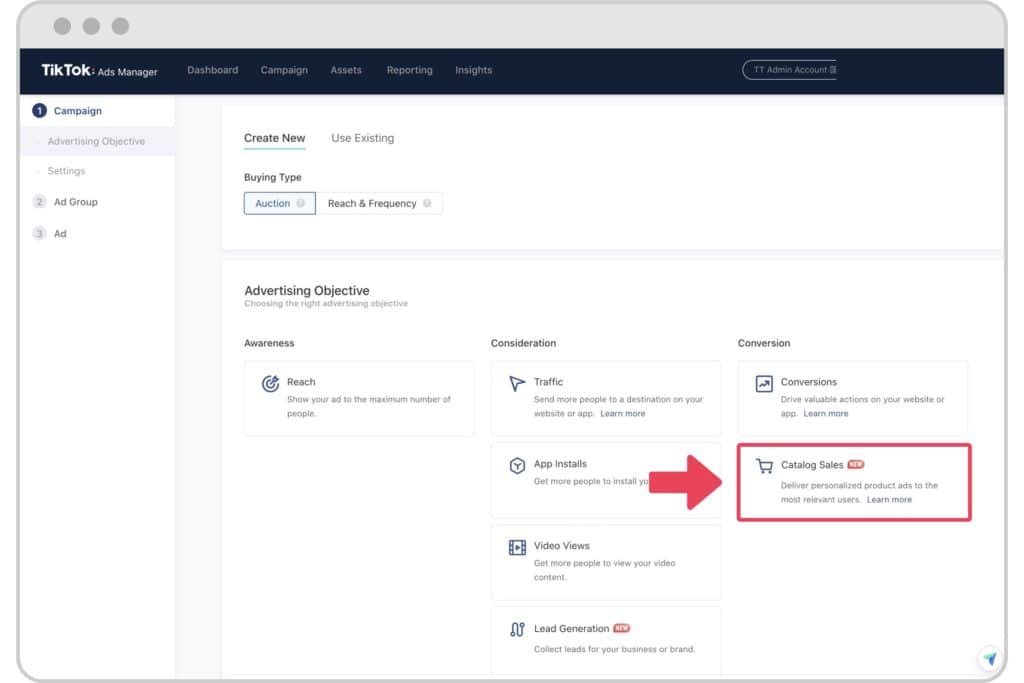Switch to the Use Existing tab
Screen dimensions: 1024x683
tap(362, 138)
